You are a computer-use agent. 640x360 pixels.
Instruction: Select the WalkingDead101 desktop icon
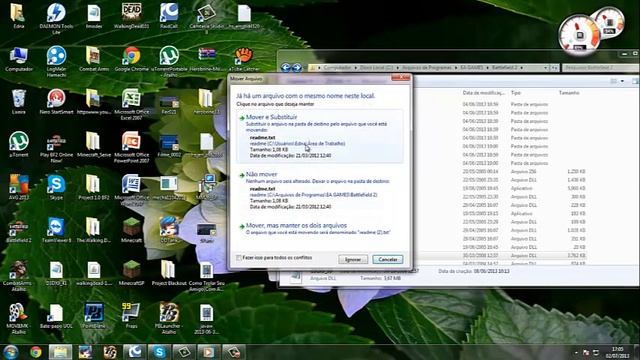(131, 16)
